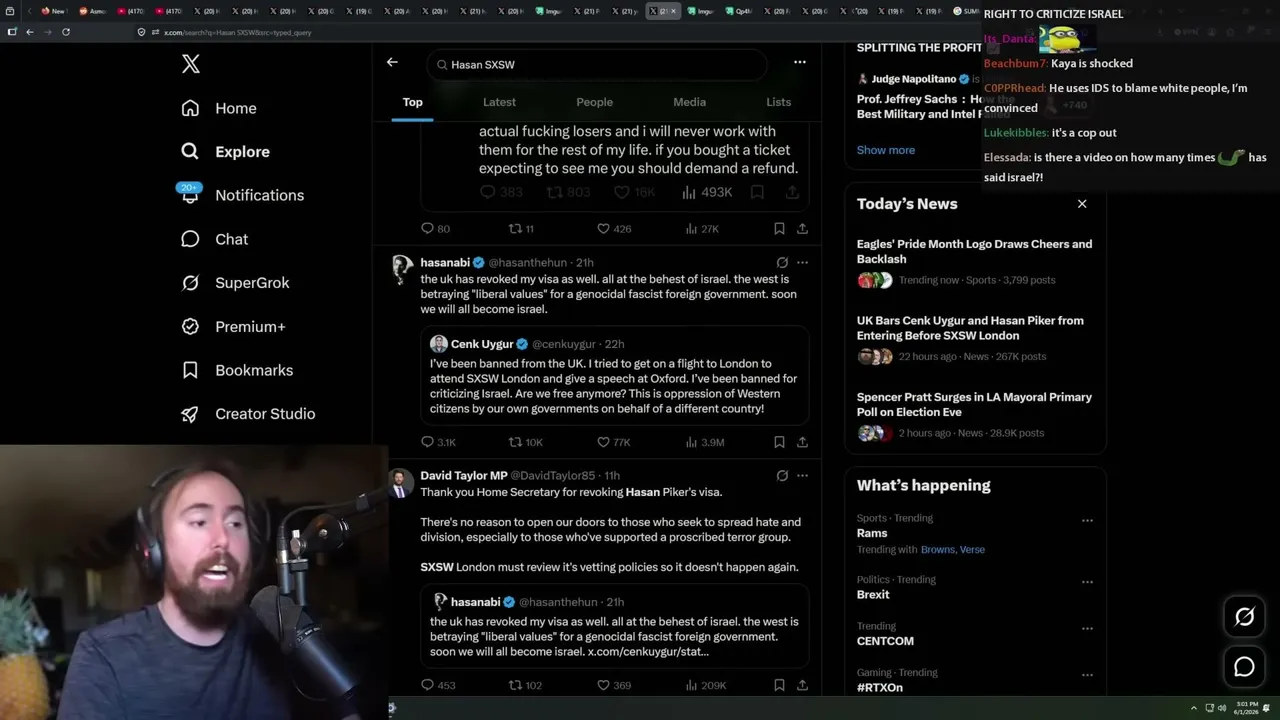
Task: Click in the 'Hasan SXSW' search field
Action: tap(597, 65)
